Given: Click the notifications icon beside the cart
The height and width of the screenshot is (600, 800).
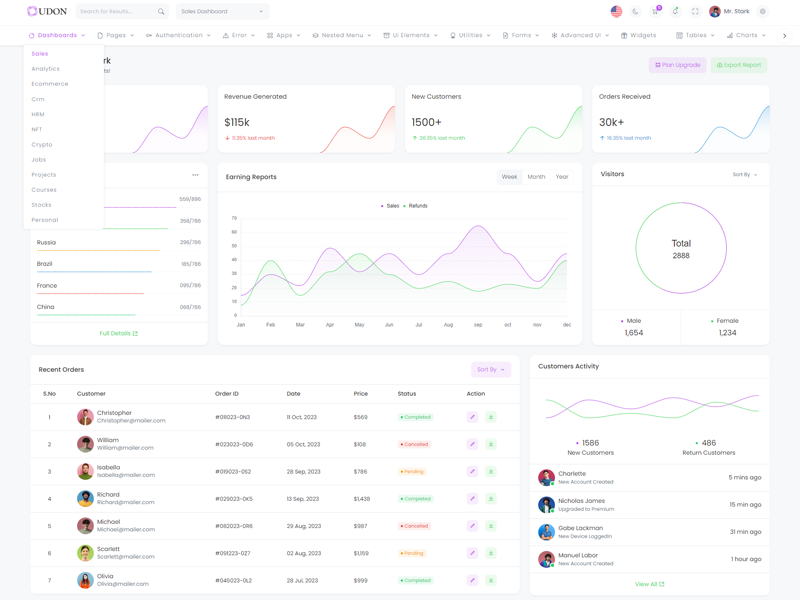Looking at the screenshot, I should click(675, 12).
